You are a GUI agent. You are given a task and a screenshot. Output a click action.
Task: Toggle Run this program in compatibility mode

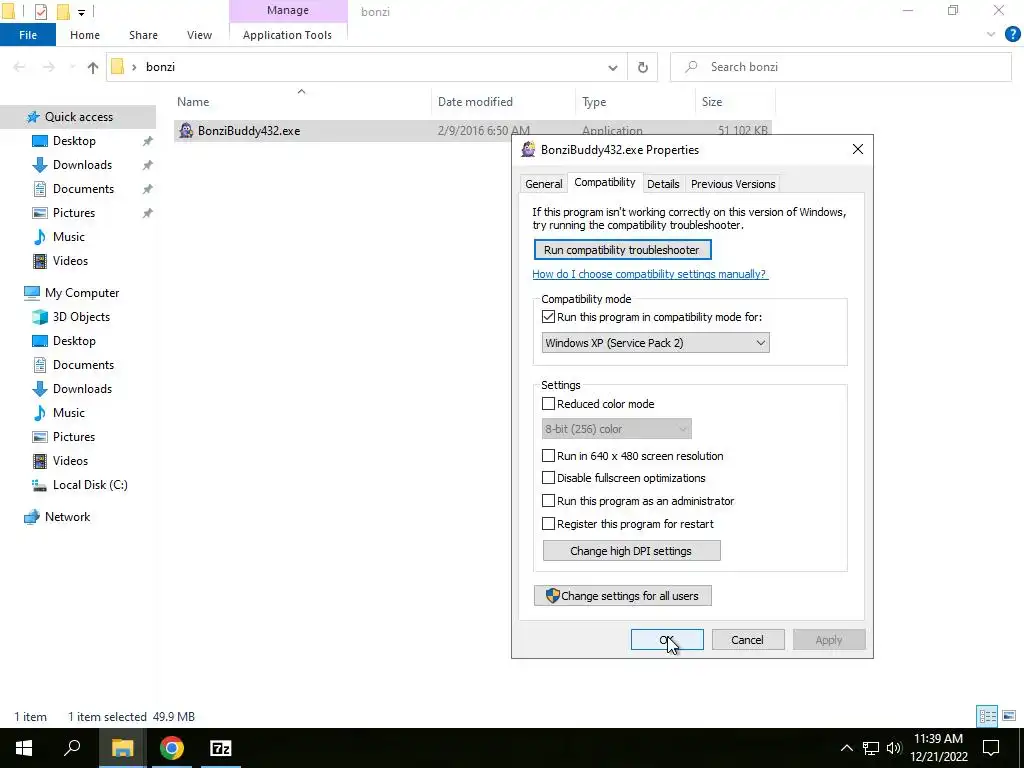pos(549,317)
